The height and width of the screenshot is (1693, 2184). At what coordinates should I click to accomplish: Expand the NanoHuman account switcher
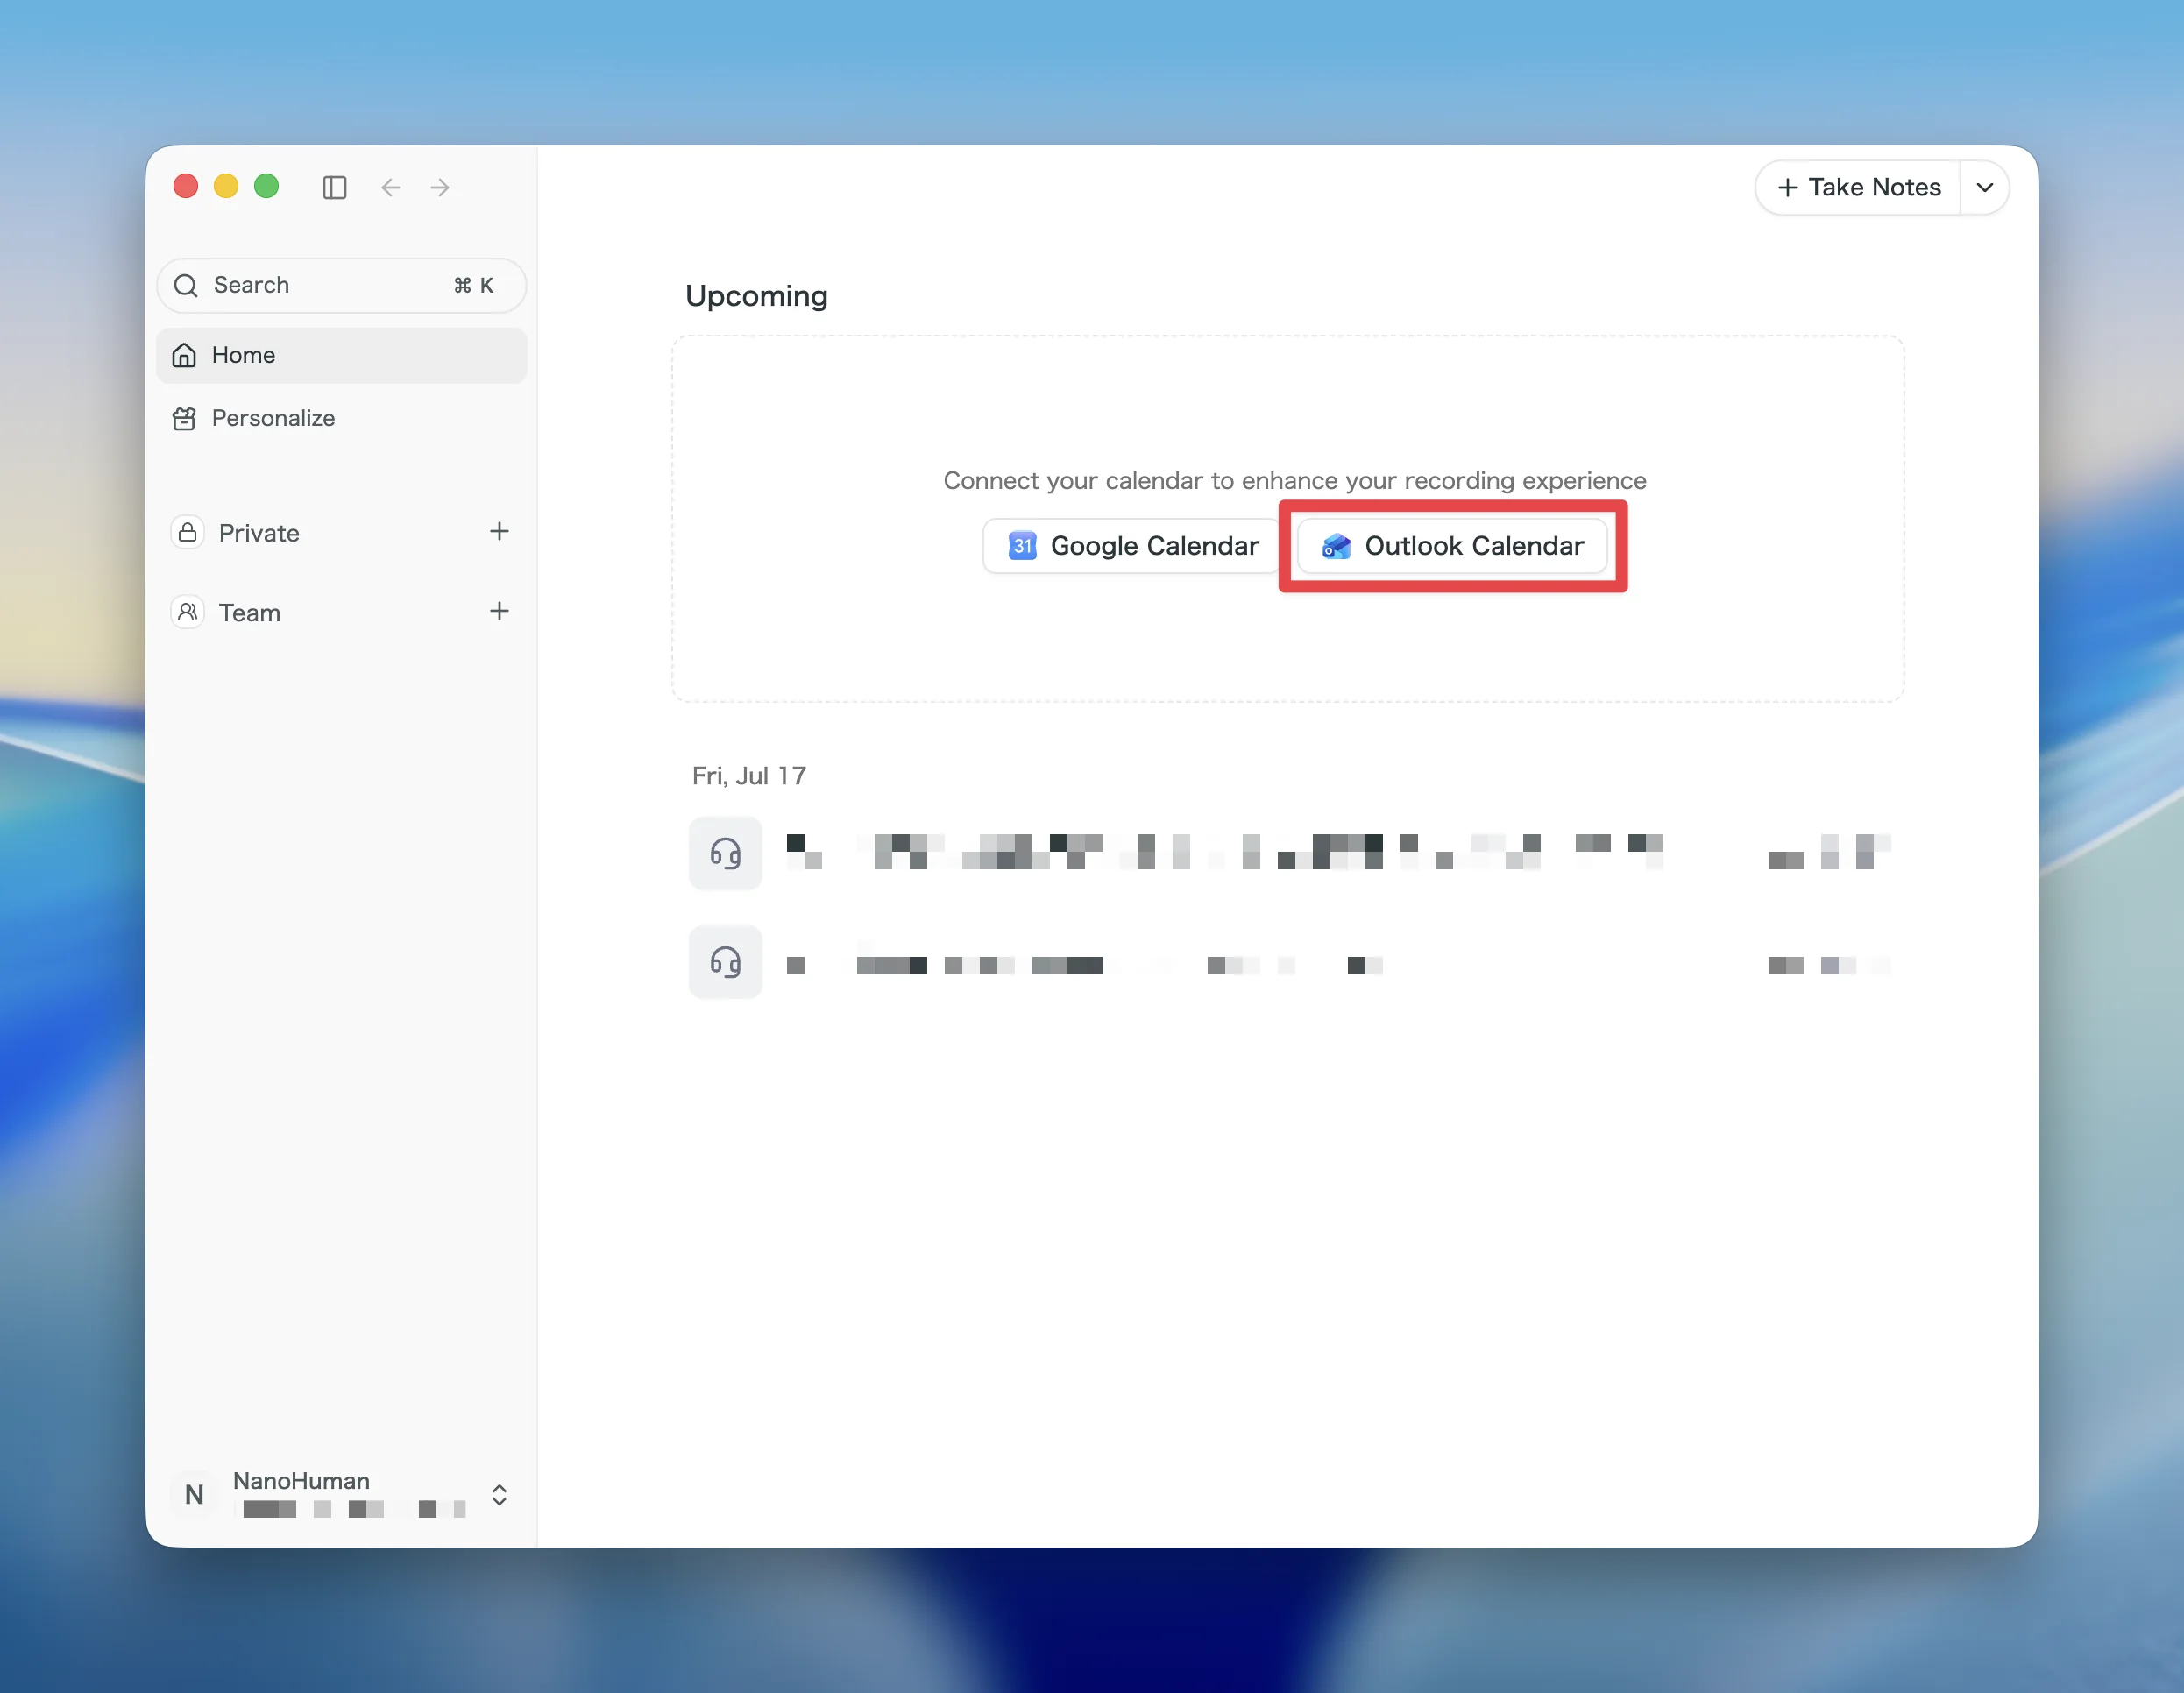click(499, 1495)
